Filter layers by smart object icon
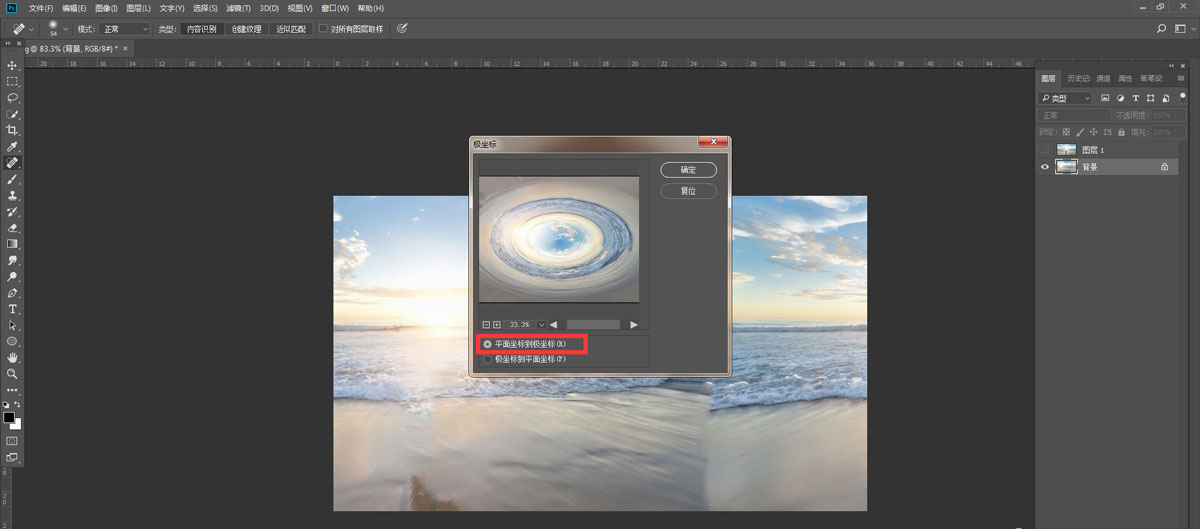Screen dimensions: 1200x529 [1166, 98]
